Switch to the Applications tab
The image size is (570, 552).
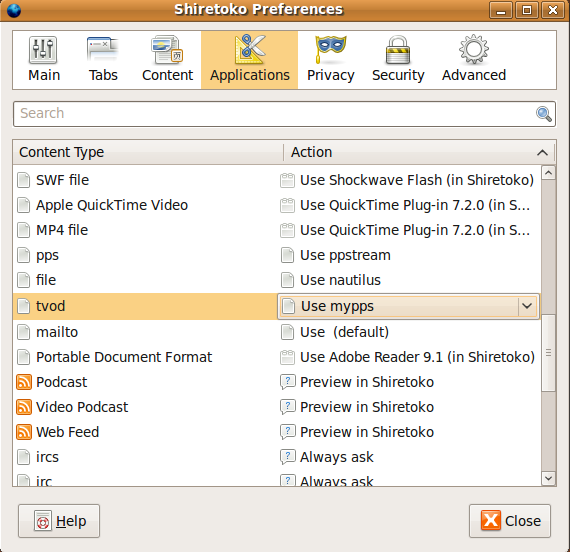pyautogui.click(x=250, y=60)
